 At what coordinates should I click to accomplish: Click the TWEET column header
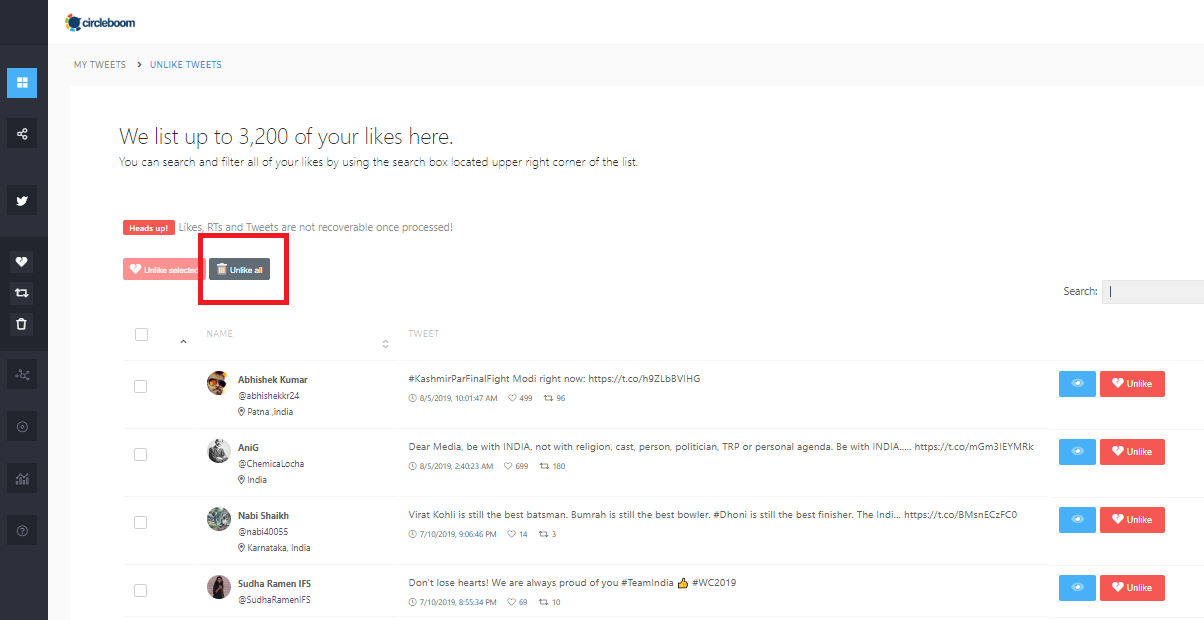point(424,334)
